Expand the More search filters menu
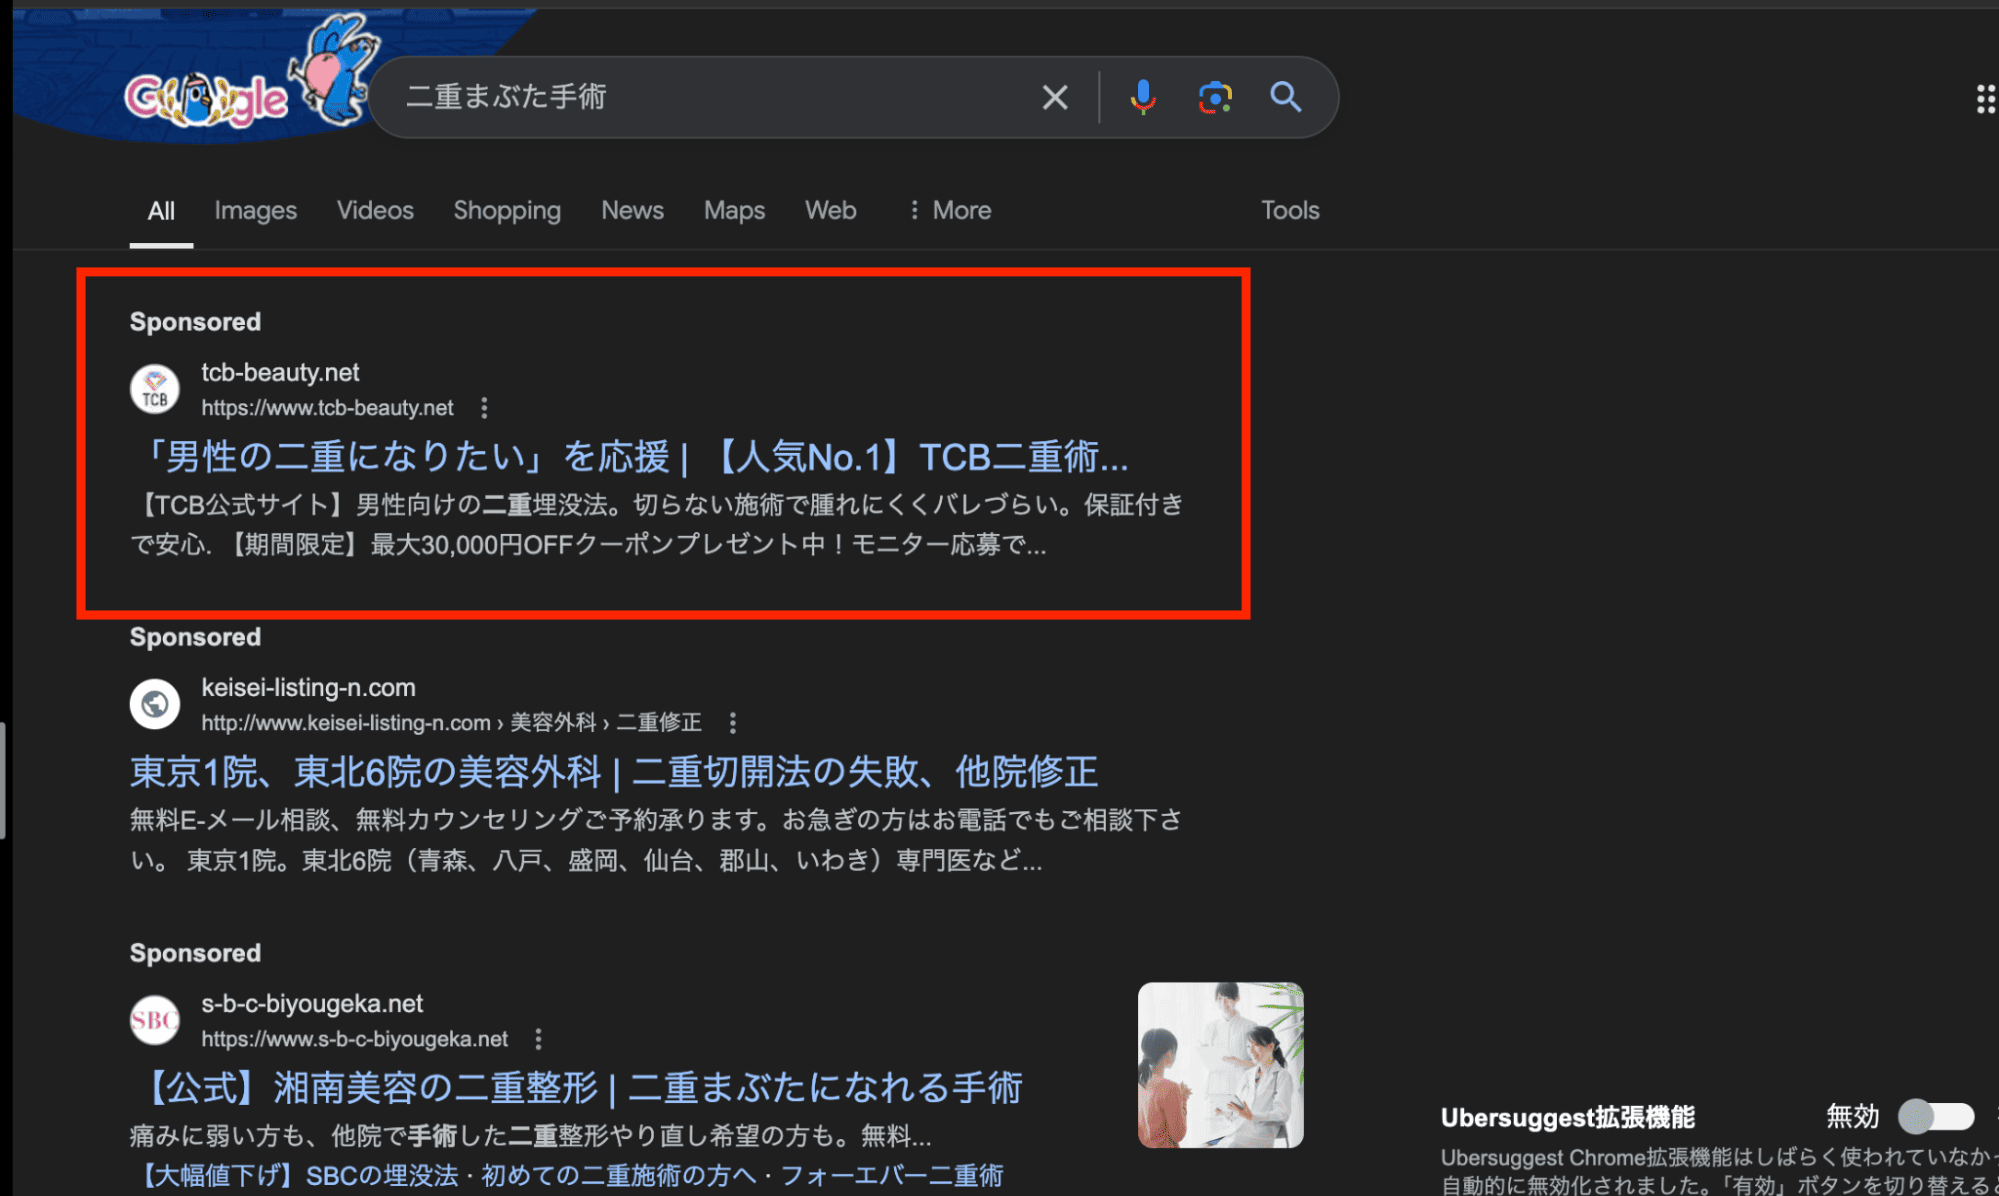The height and width of the screenshot is (1196, 1999). [949, 210]
